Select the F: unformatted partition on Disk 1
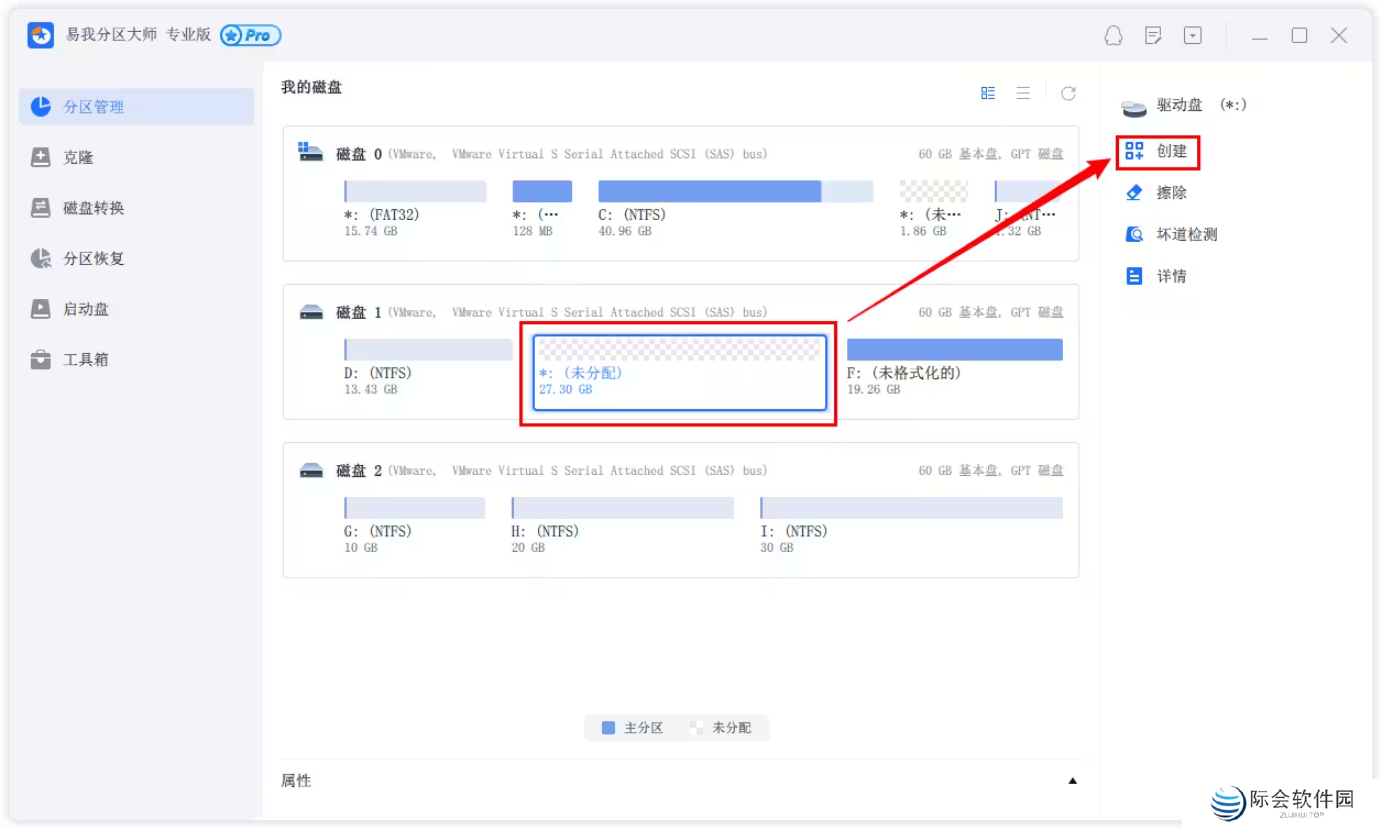The height and width of the screenshot is (829, 1382). [x=954, y=350]
